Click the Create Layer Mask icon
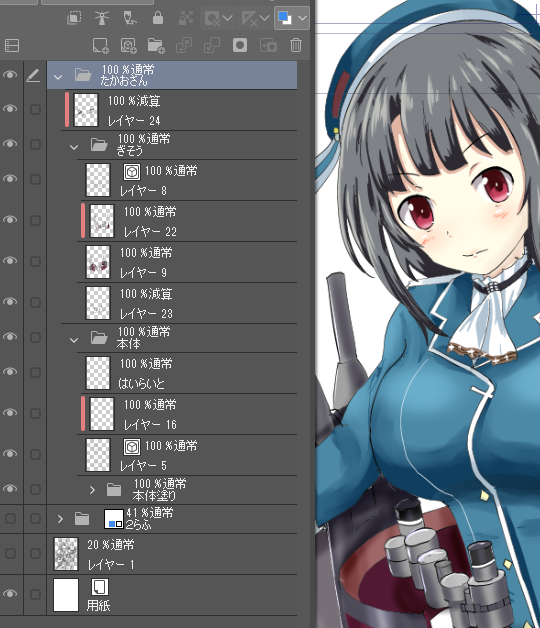Image resolution: width=540 pixels, height=628 pixels. tap(240, 45)
